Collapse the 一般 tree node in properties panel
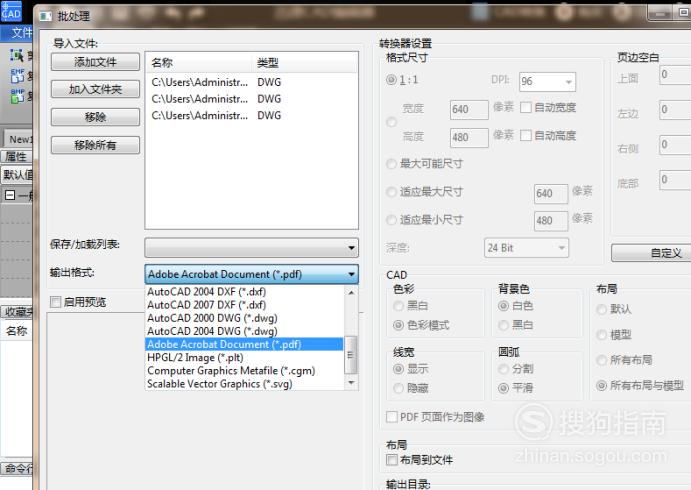This screenshot has width=691, height=490. point(10,195)
